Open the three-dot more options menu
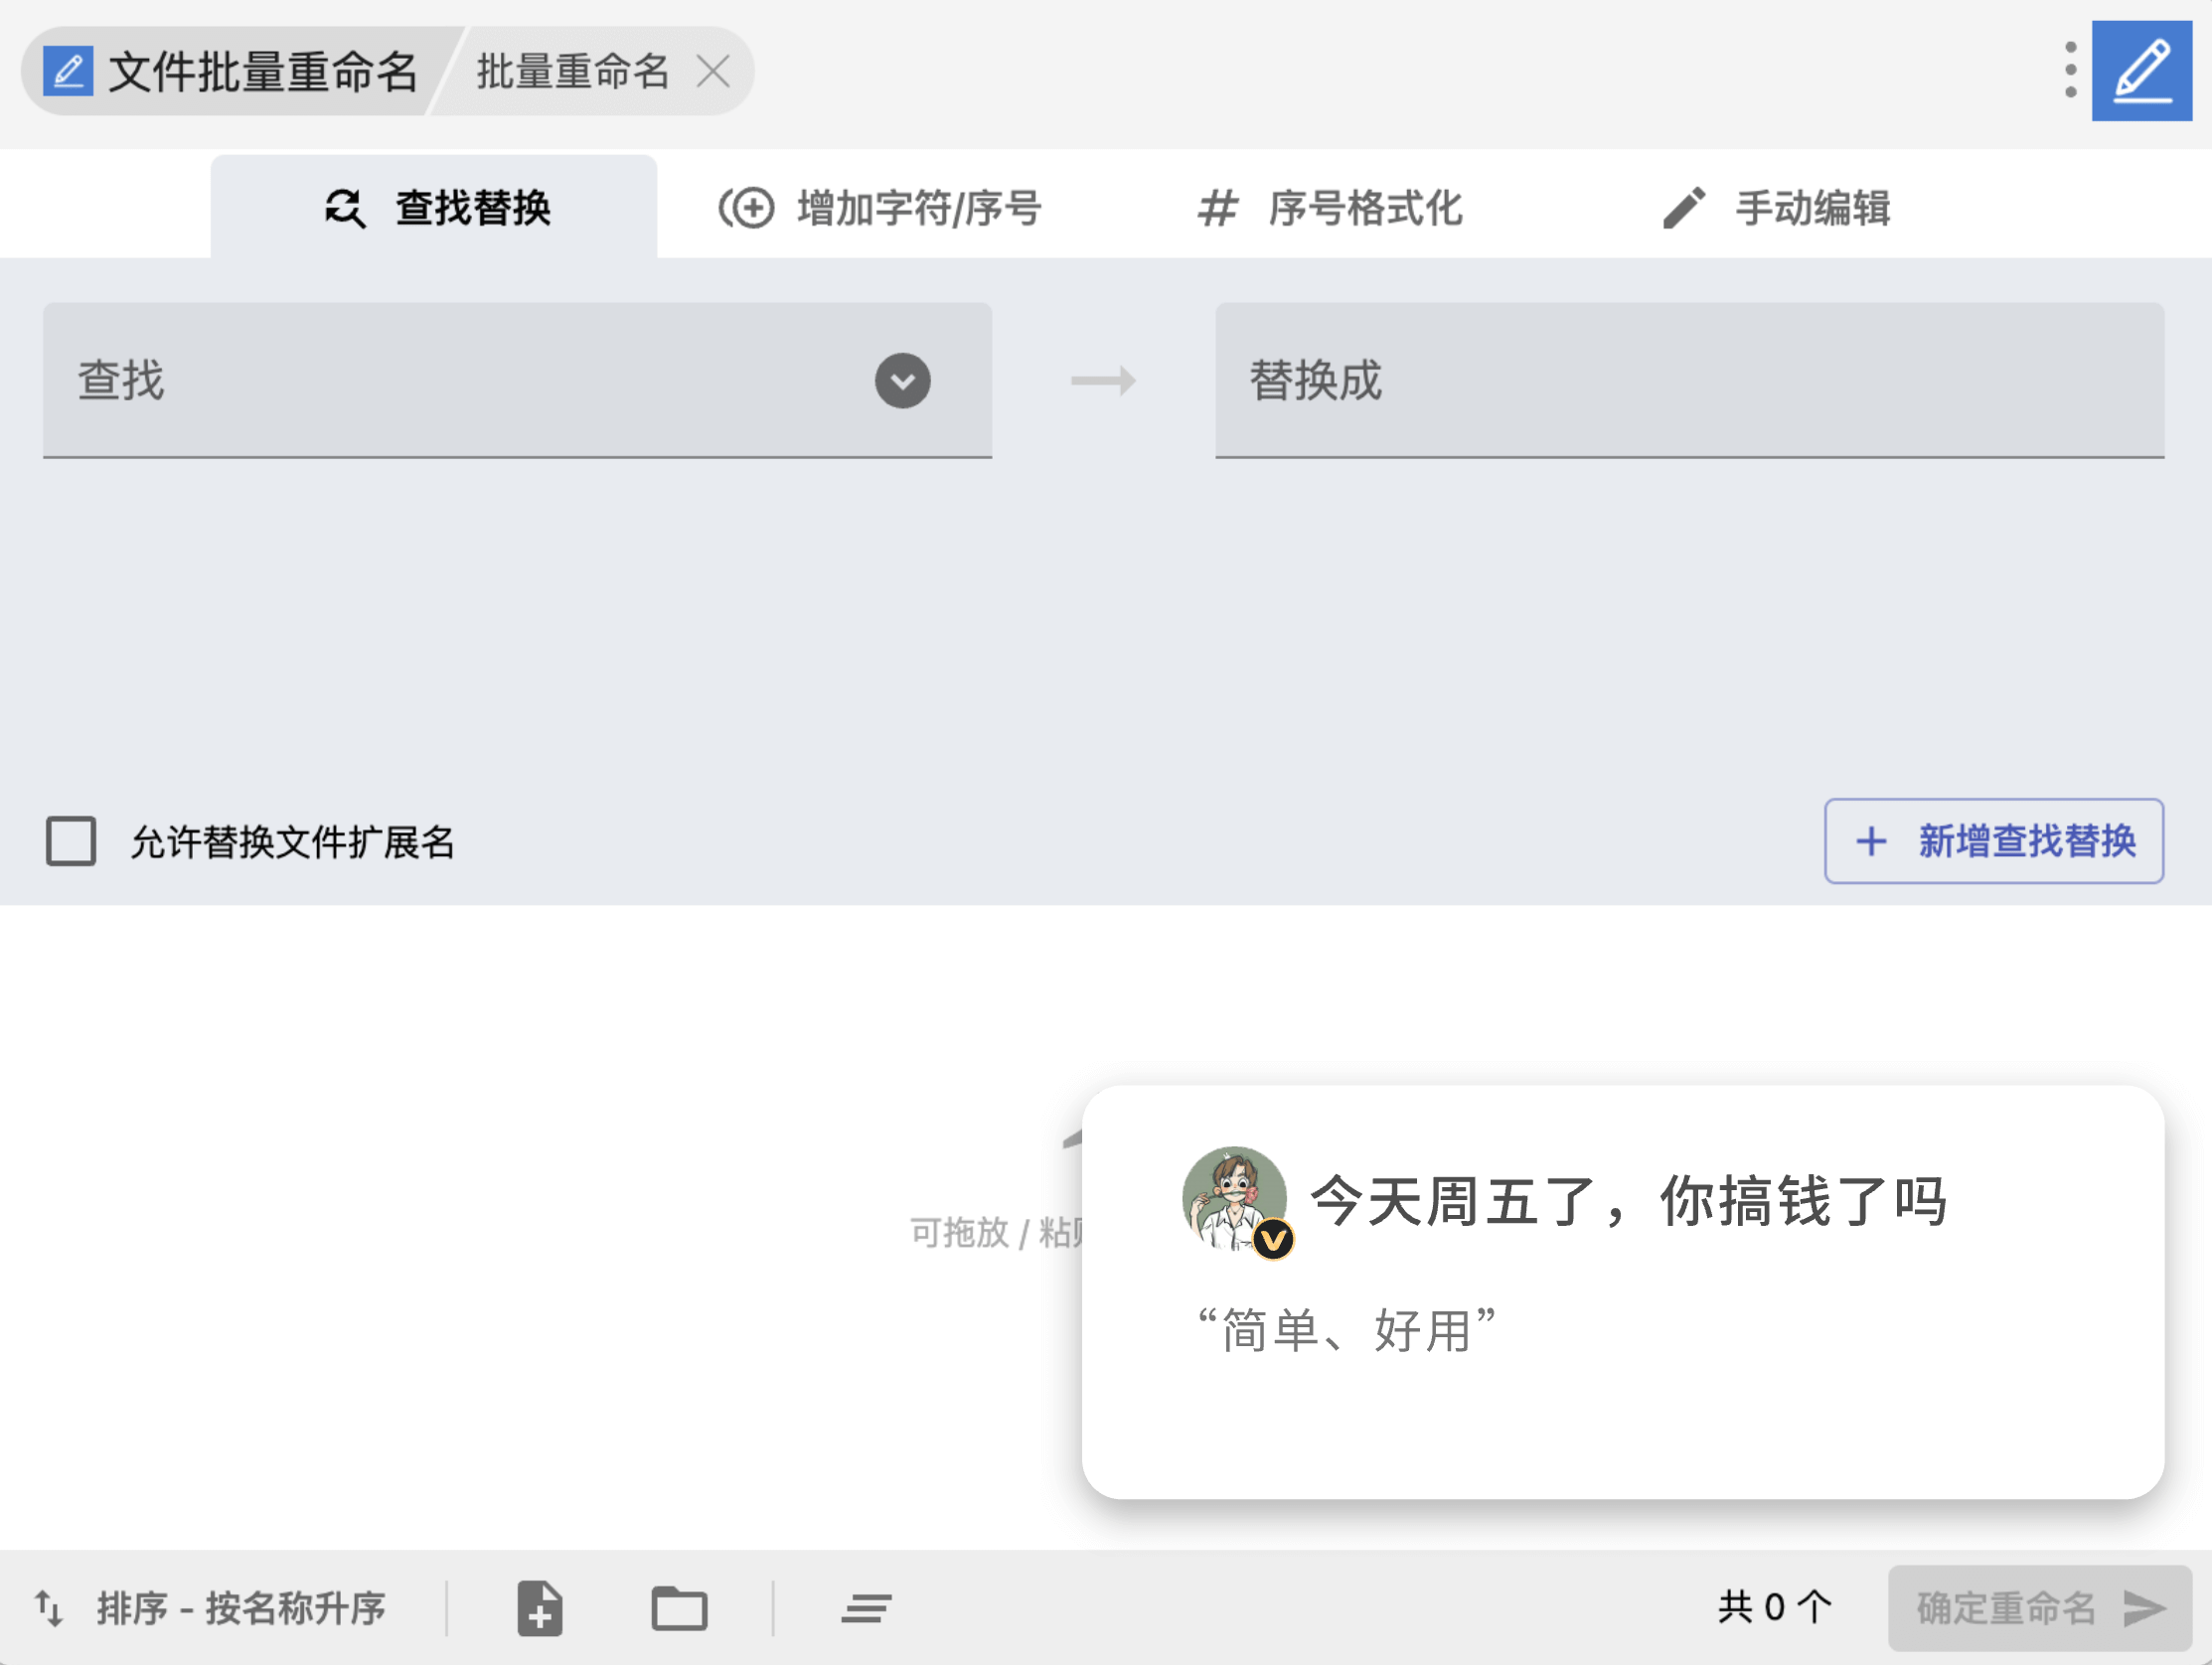This screenshot has height=1665, width=2212. click(2070, 70)
